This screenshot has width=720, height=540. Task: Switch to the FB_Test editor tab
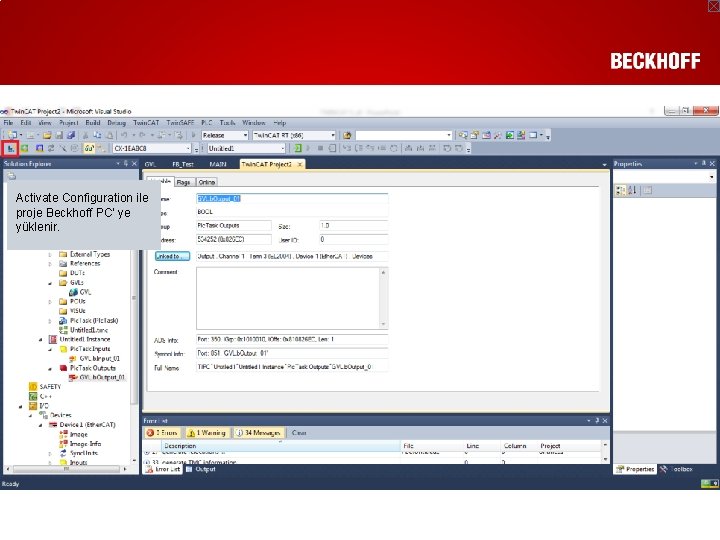[x=183, y=164]
